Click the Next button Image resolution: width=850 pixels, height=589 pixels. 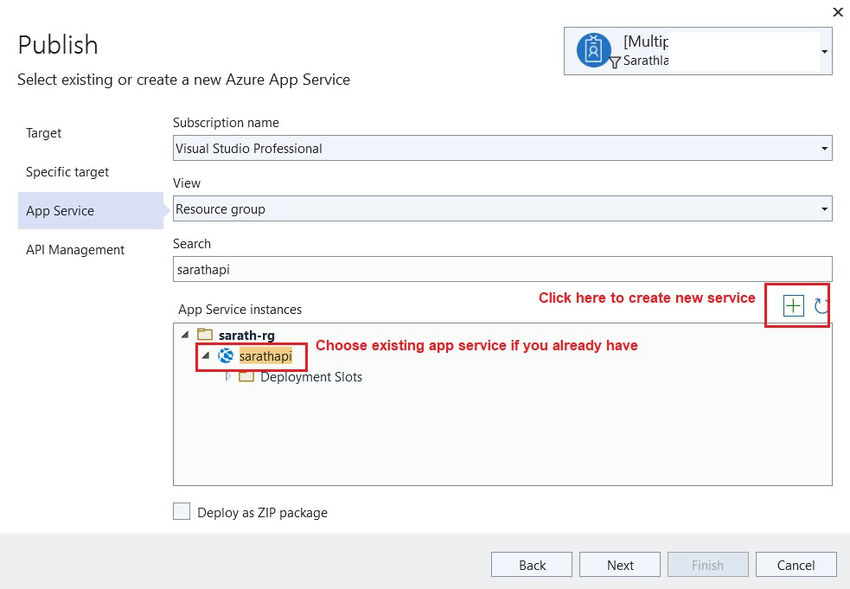click(619, 564)
